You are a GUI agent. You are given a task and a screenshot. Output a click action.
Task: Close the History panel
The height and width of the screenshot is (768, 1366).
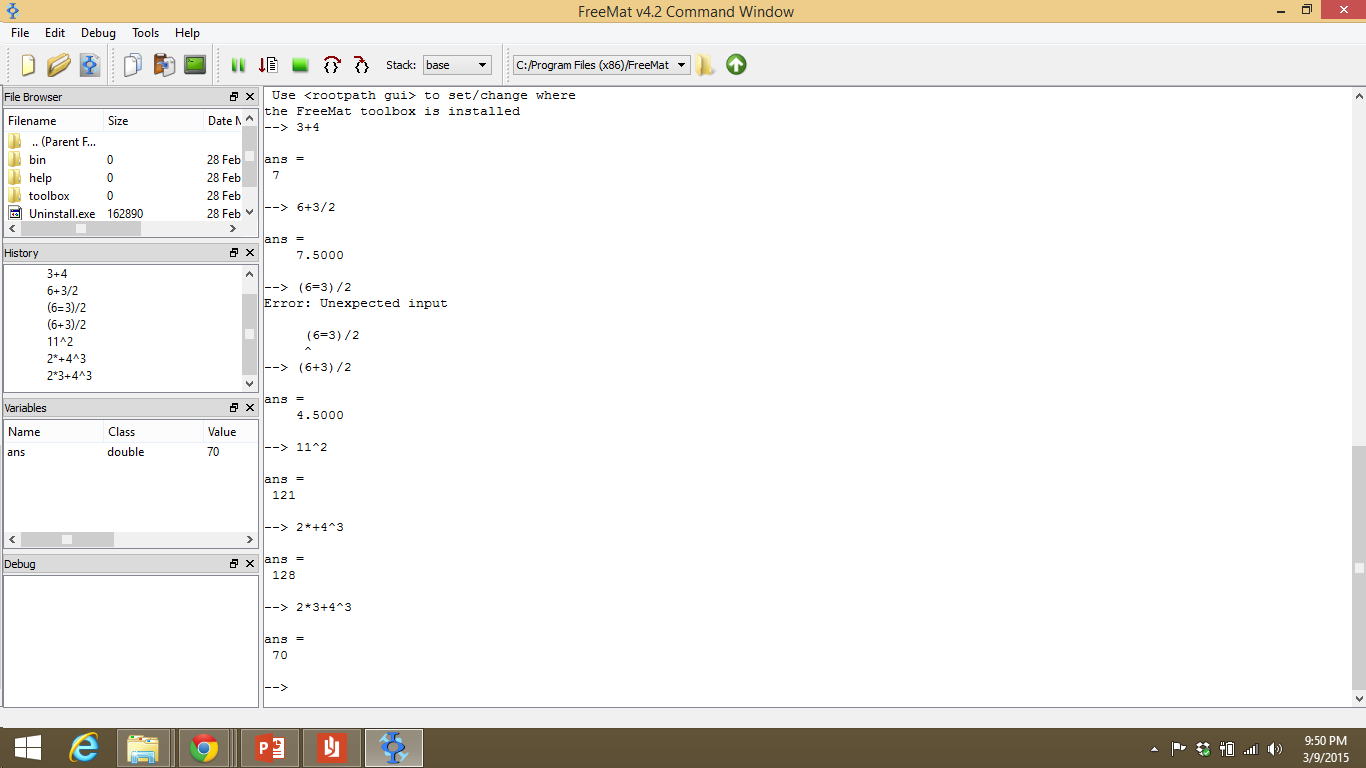[x=249, y=253]
